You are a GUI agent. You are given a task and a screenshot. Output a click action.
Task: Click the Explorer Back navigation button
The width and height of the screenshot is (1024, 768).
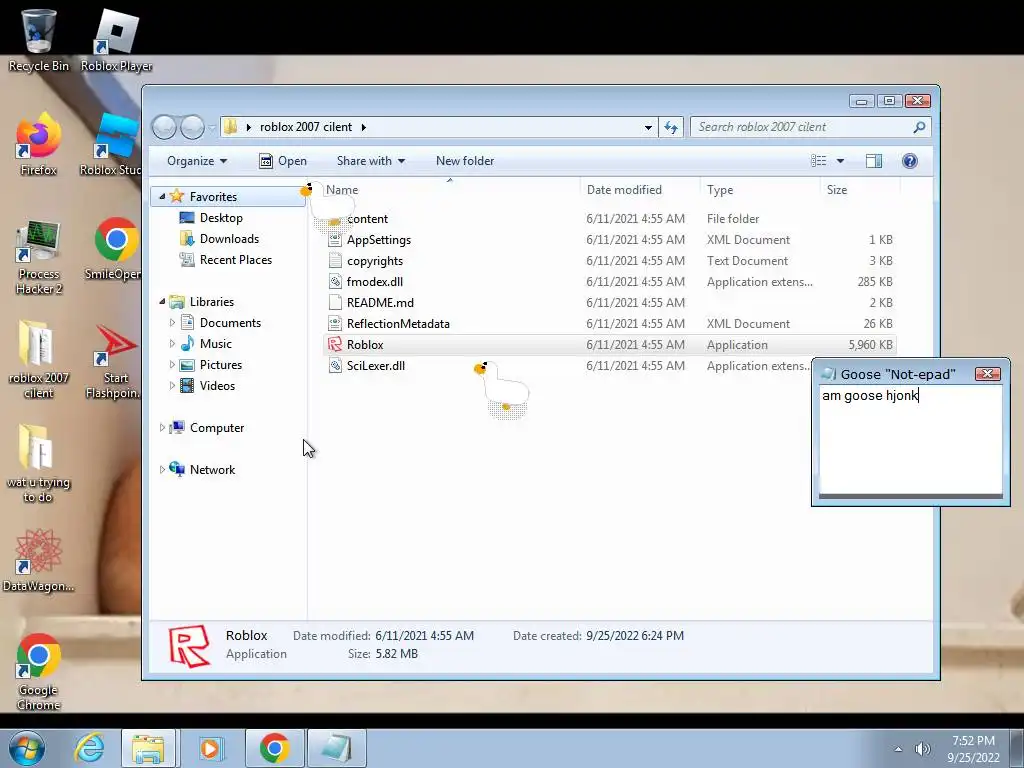(165, 127)
